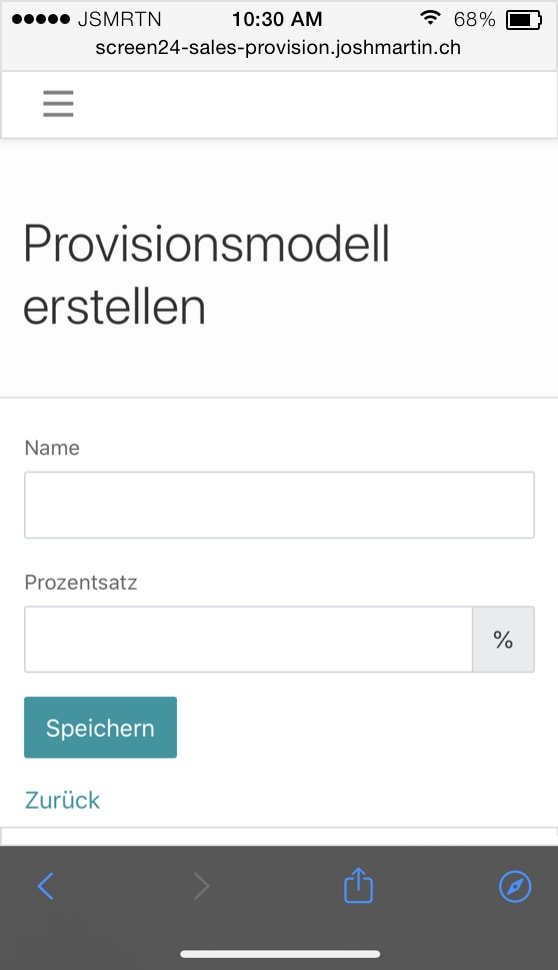This screenshot has width=558, height=970.
Task: Click the Prozentsatz field label
Action: tap(80, 582)
